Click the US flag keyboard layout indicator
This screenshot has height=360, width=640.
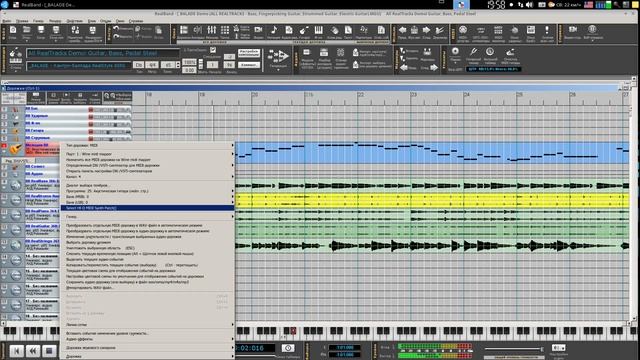(589, 5)
